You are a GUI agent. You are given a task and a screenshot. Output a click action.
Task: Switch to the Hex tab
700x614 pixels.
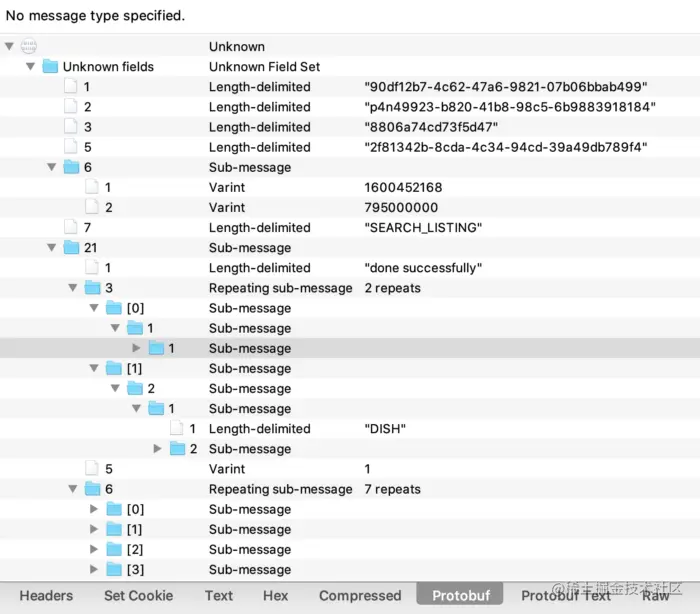point(275,595)
